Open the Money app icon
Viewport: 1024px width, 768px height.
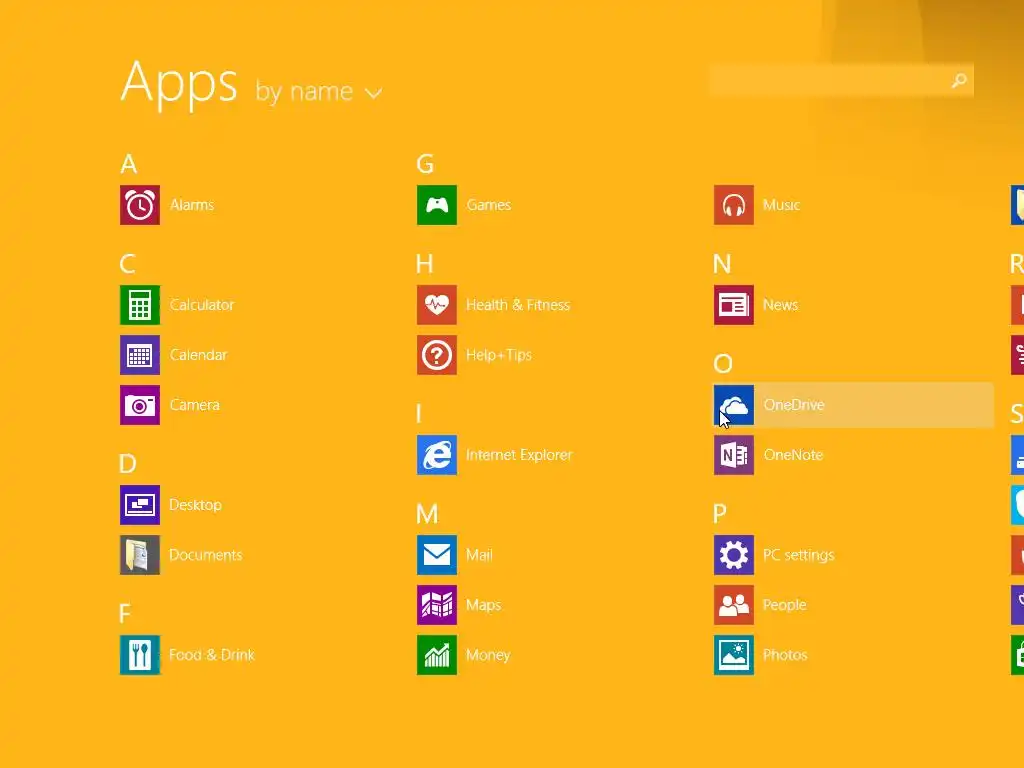(x=437, y=655)
